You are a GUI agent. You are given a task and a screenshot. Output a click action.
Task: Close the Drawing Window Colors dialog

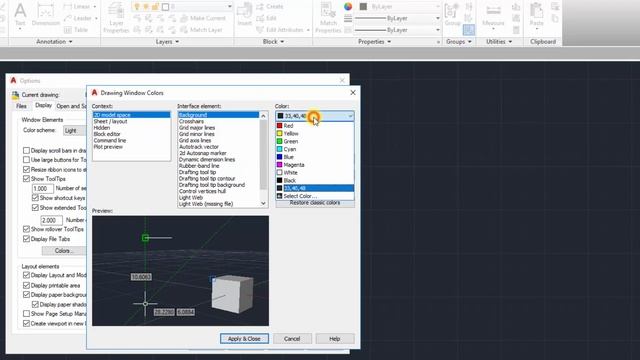click(353, 93)
